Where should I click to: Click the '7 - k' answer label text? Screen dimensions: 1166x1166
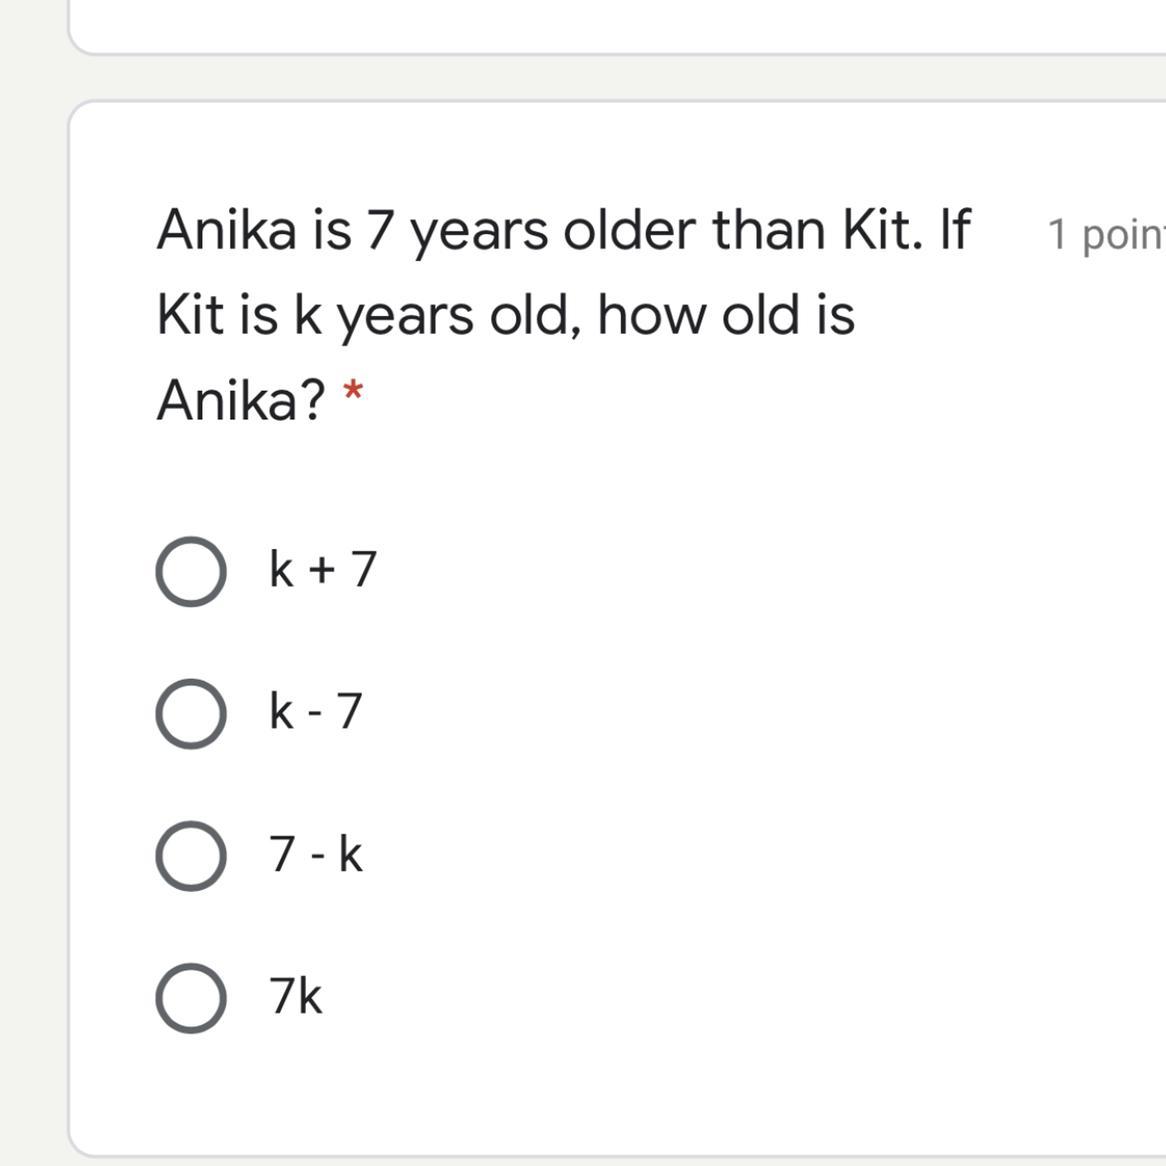click(315, 854)
